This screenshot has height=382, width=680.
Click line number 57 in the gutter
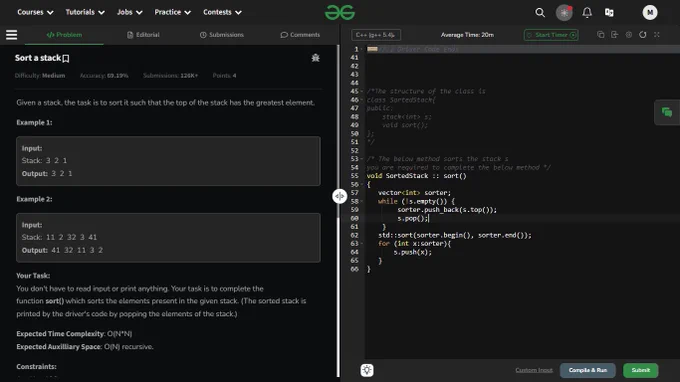[x=355, y=193]
